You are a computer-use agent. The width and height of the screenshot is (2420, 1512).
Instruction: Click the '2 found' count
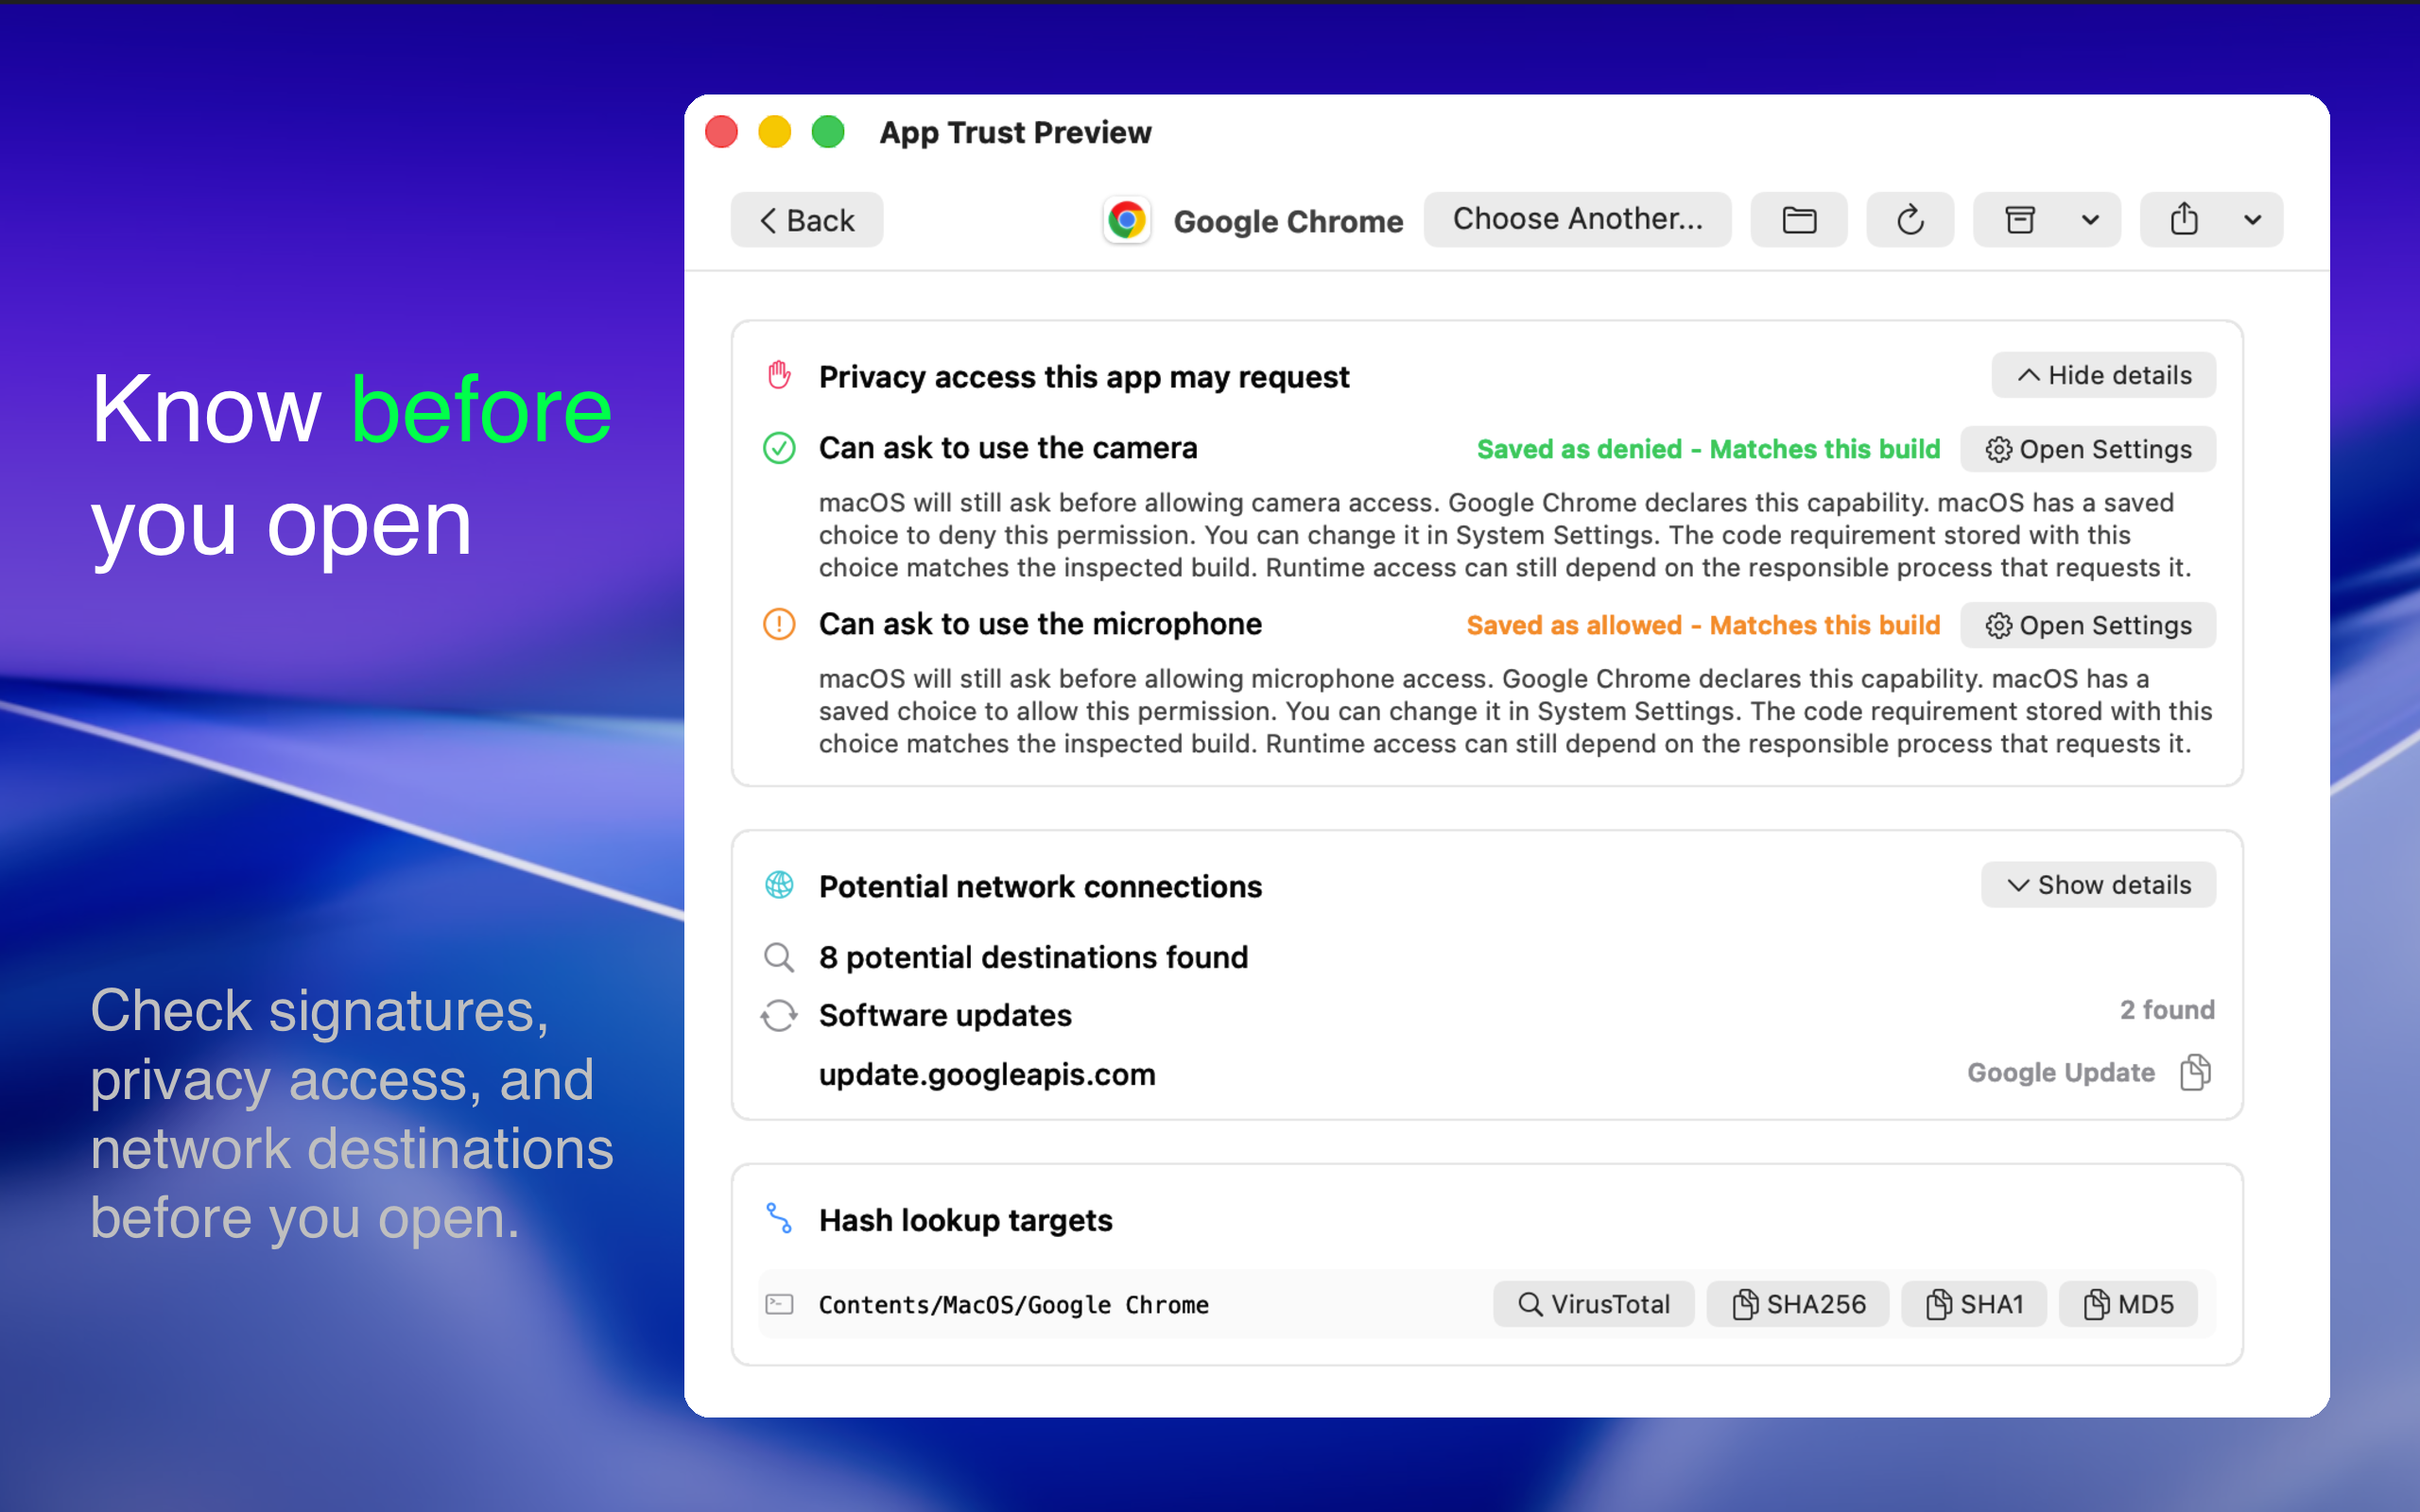[2167, 1010]
